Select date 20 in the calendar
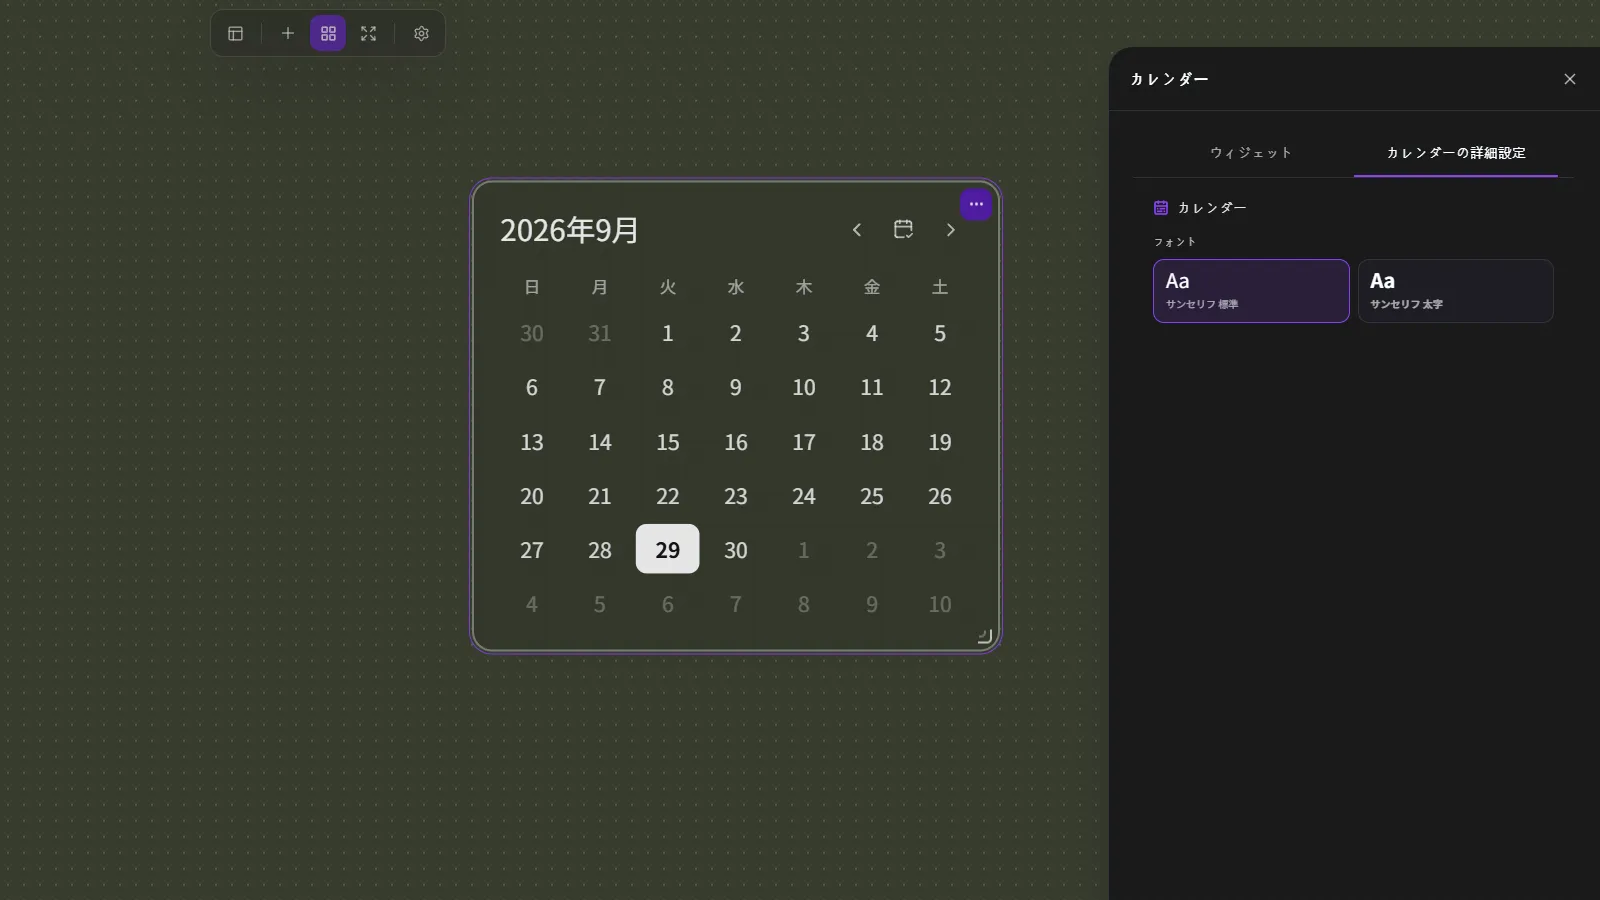 (x=532, y=496)
